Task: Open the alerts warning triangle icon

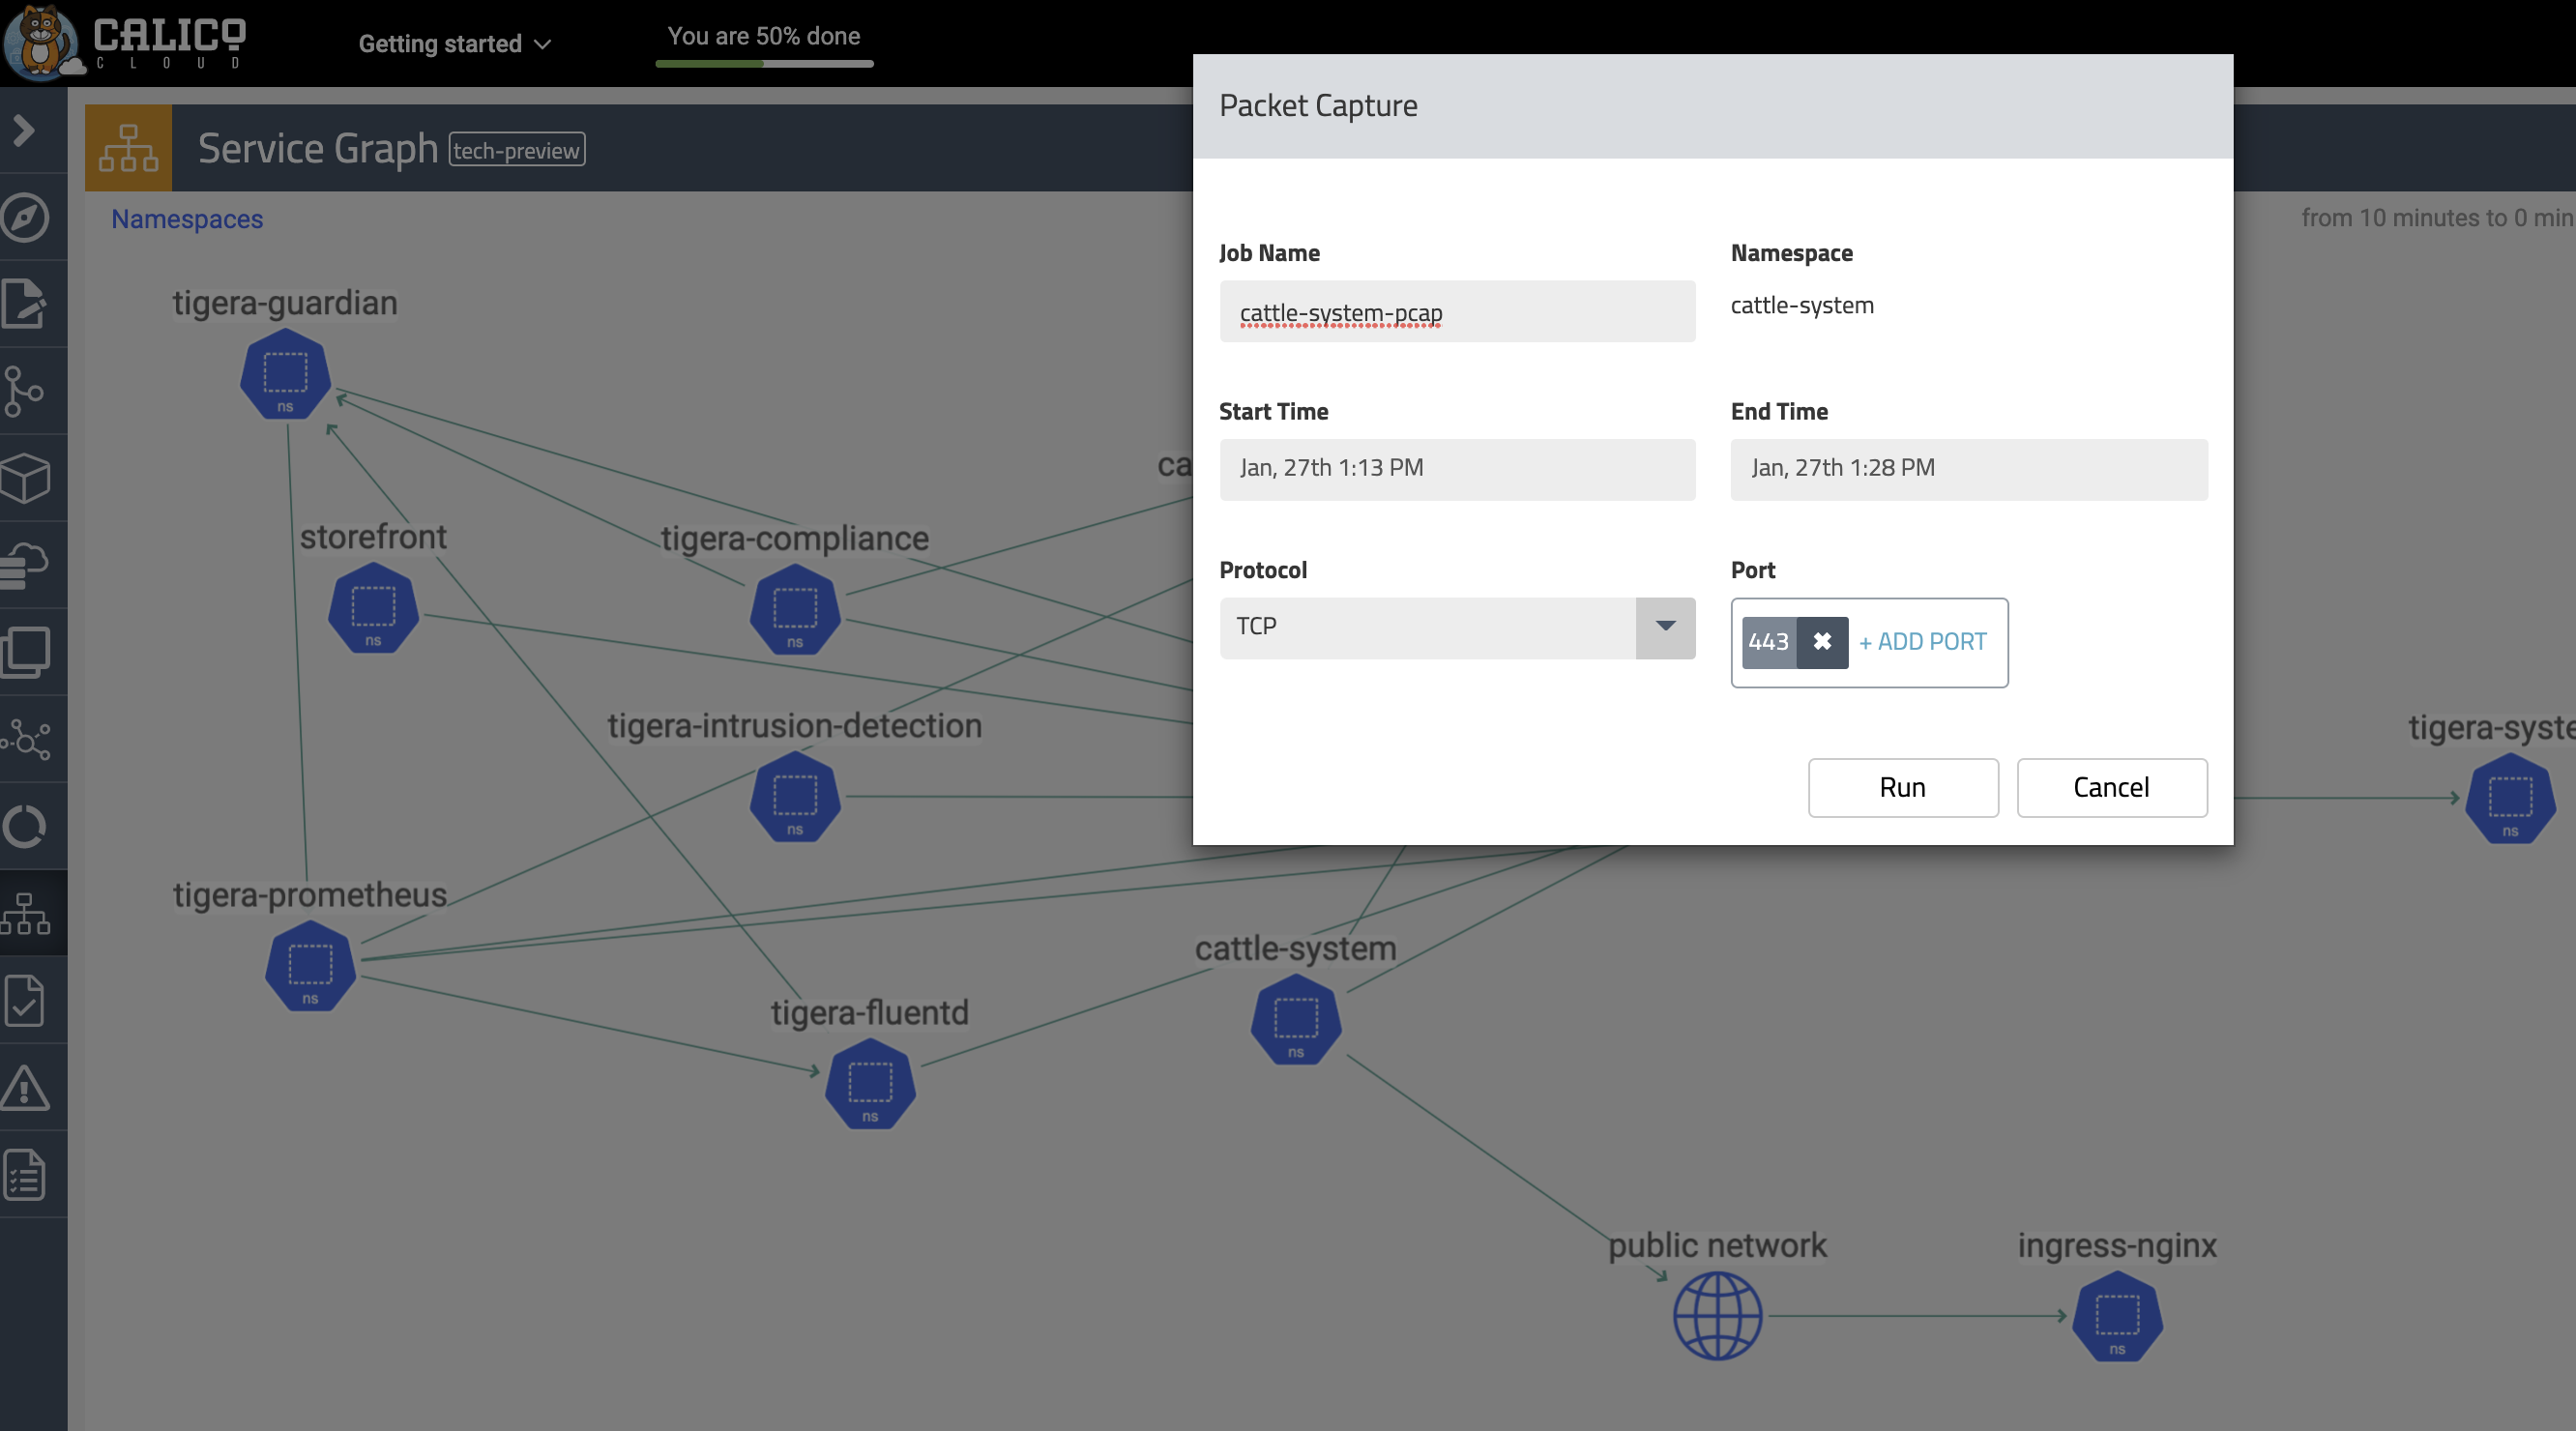Action: [x=25, y=1088]
